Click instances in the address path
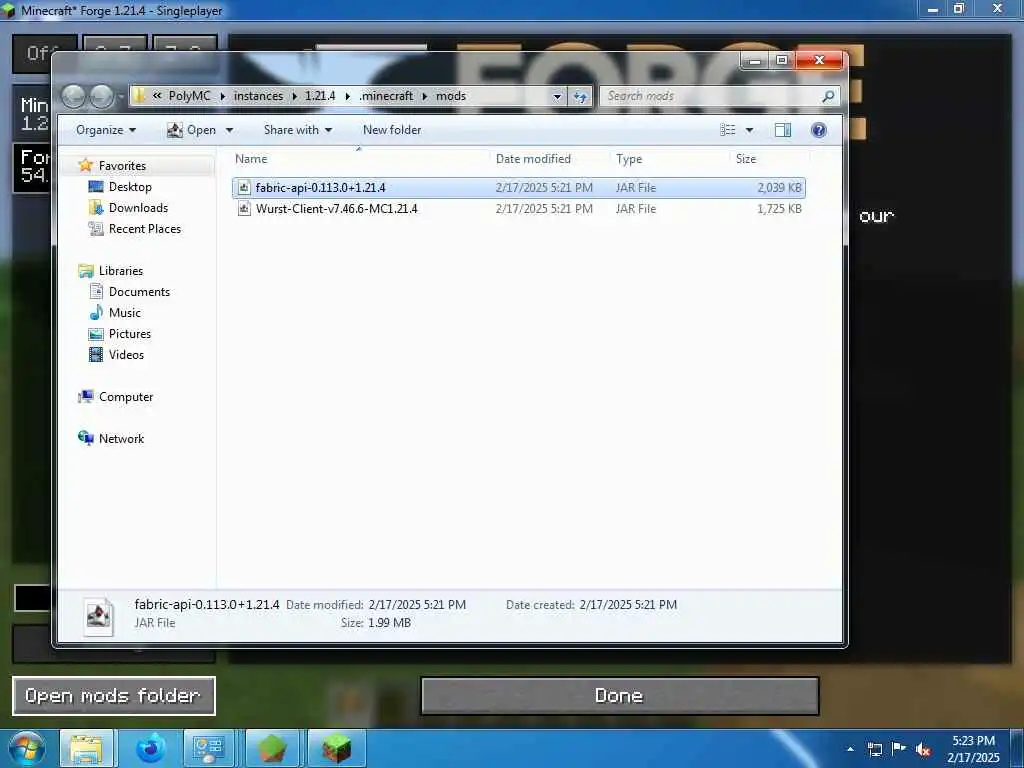 pos(259,96)
